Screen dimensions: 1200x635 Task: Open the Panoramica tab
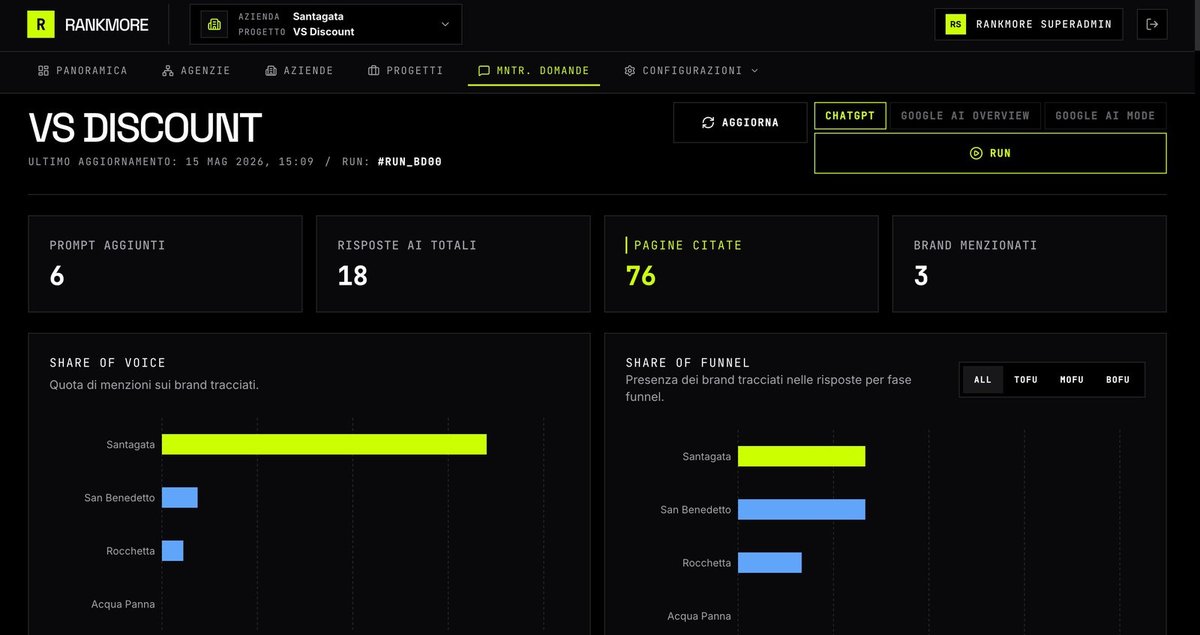pos(82,71)
